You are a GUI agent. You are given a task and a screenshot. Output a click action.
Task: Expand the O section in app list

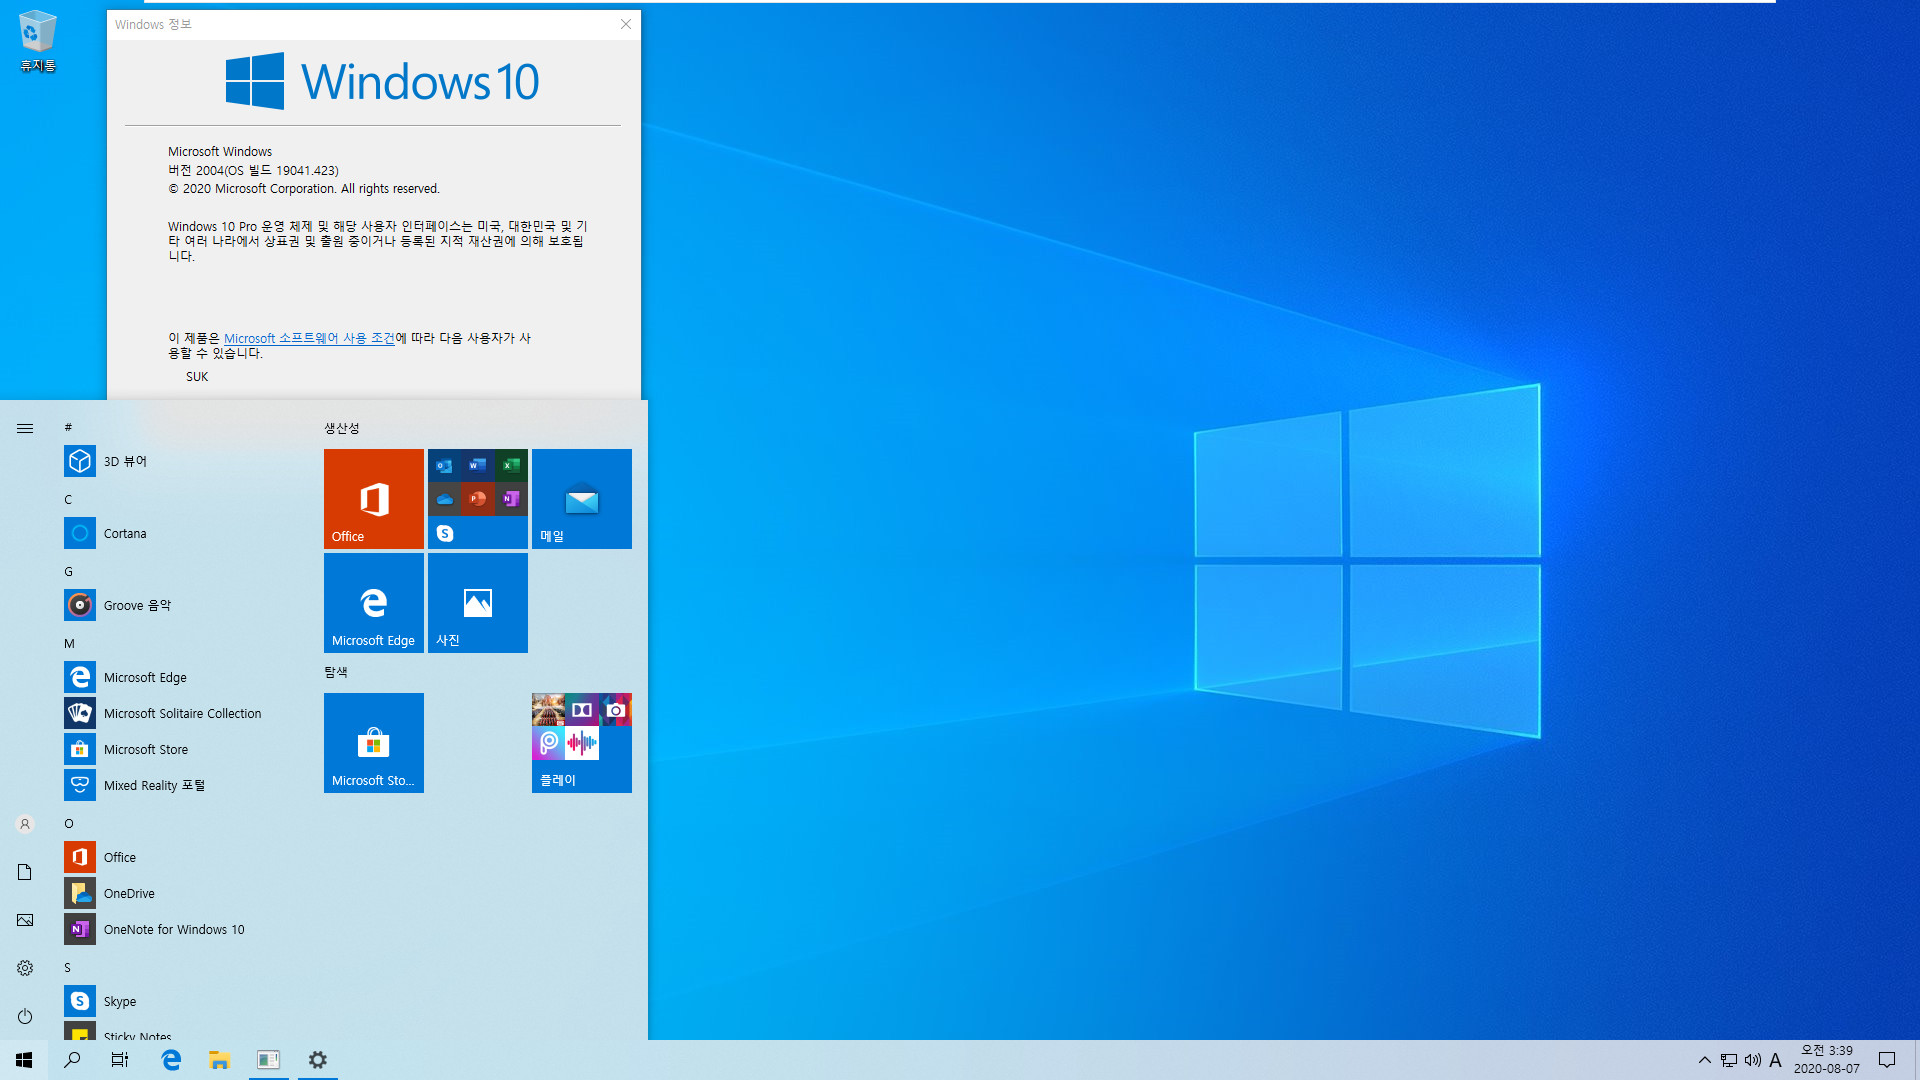(x=69, y=823)
